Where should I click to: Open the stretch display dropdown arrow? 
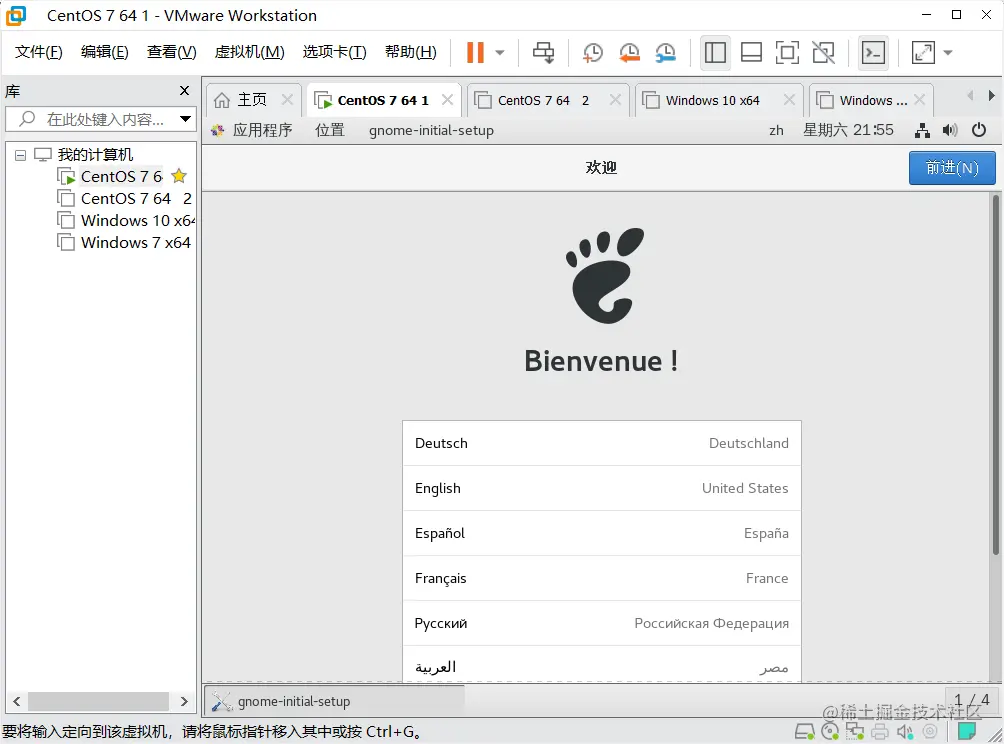click(948, 53)
